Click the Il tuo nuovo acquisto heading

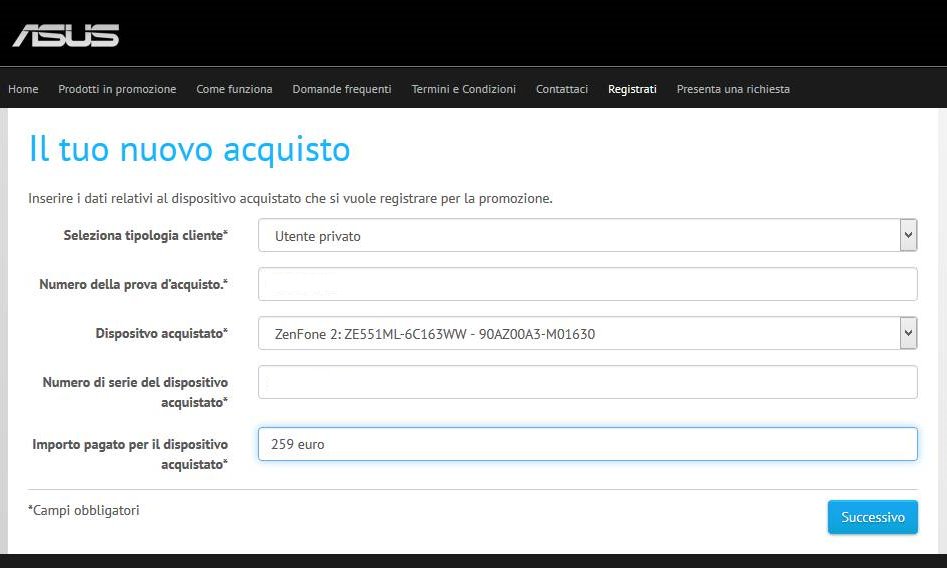coord(189,149)
